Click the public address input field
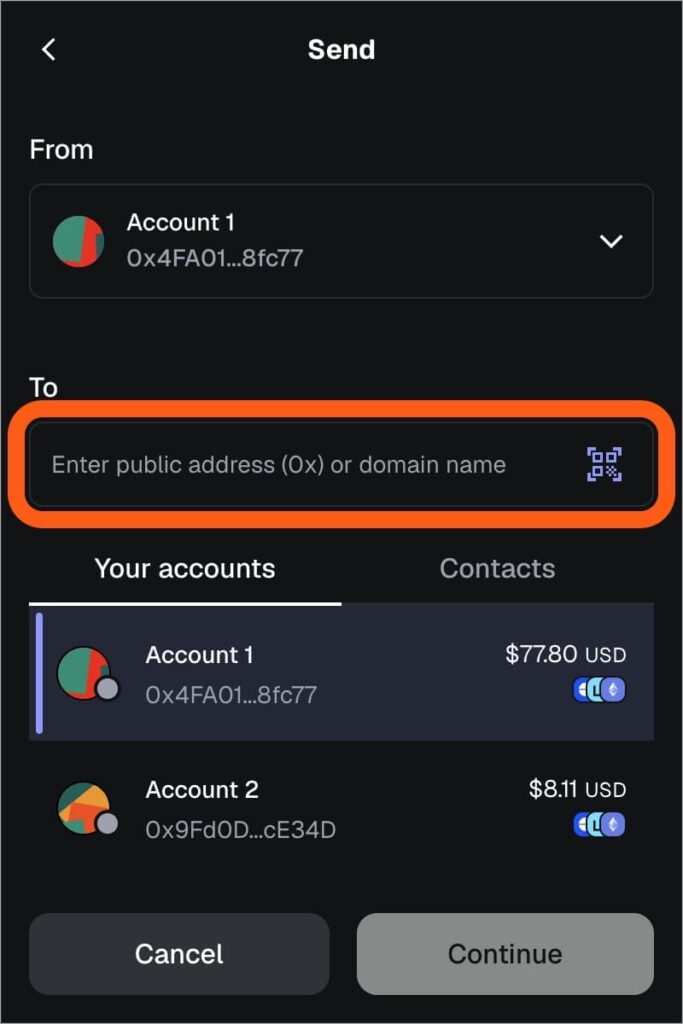 (300, 464)
